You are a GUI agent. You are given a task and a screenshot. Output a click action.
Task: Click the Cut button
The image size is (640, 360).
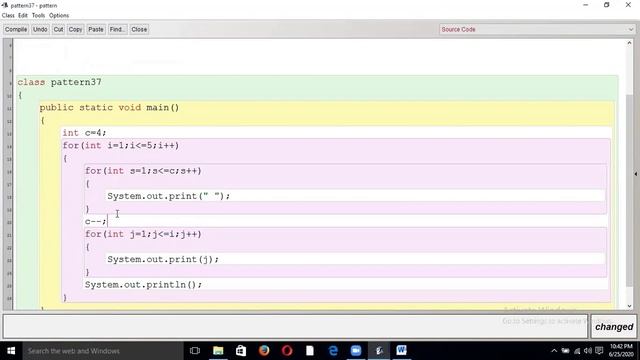click(58, 29)
